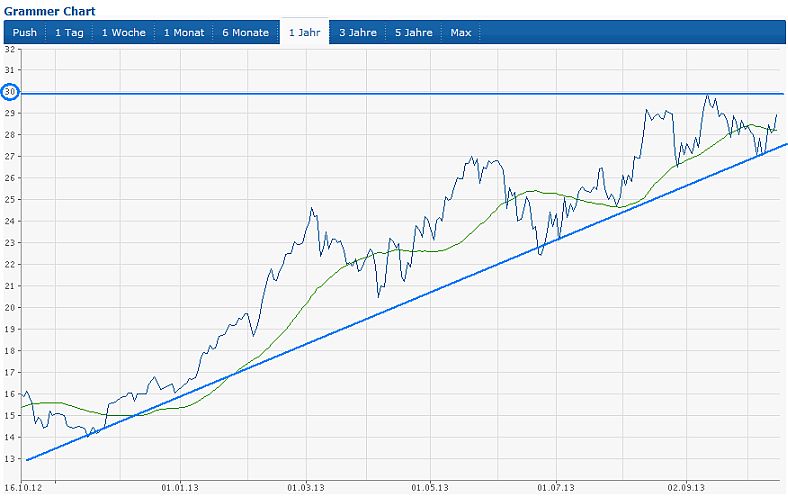This screenshot has height=497, width=788.
Task: Click the 01.01.13 date label
Action: (181, 488)
